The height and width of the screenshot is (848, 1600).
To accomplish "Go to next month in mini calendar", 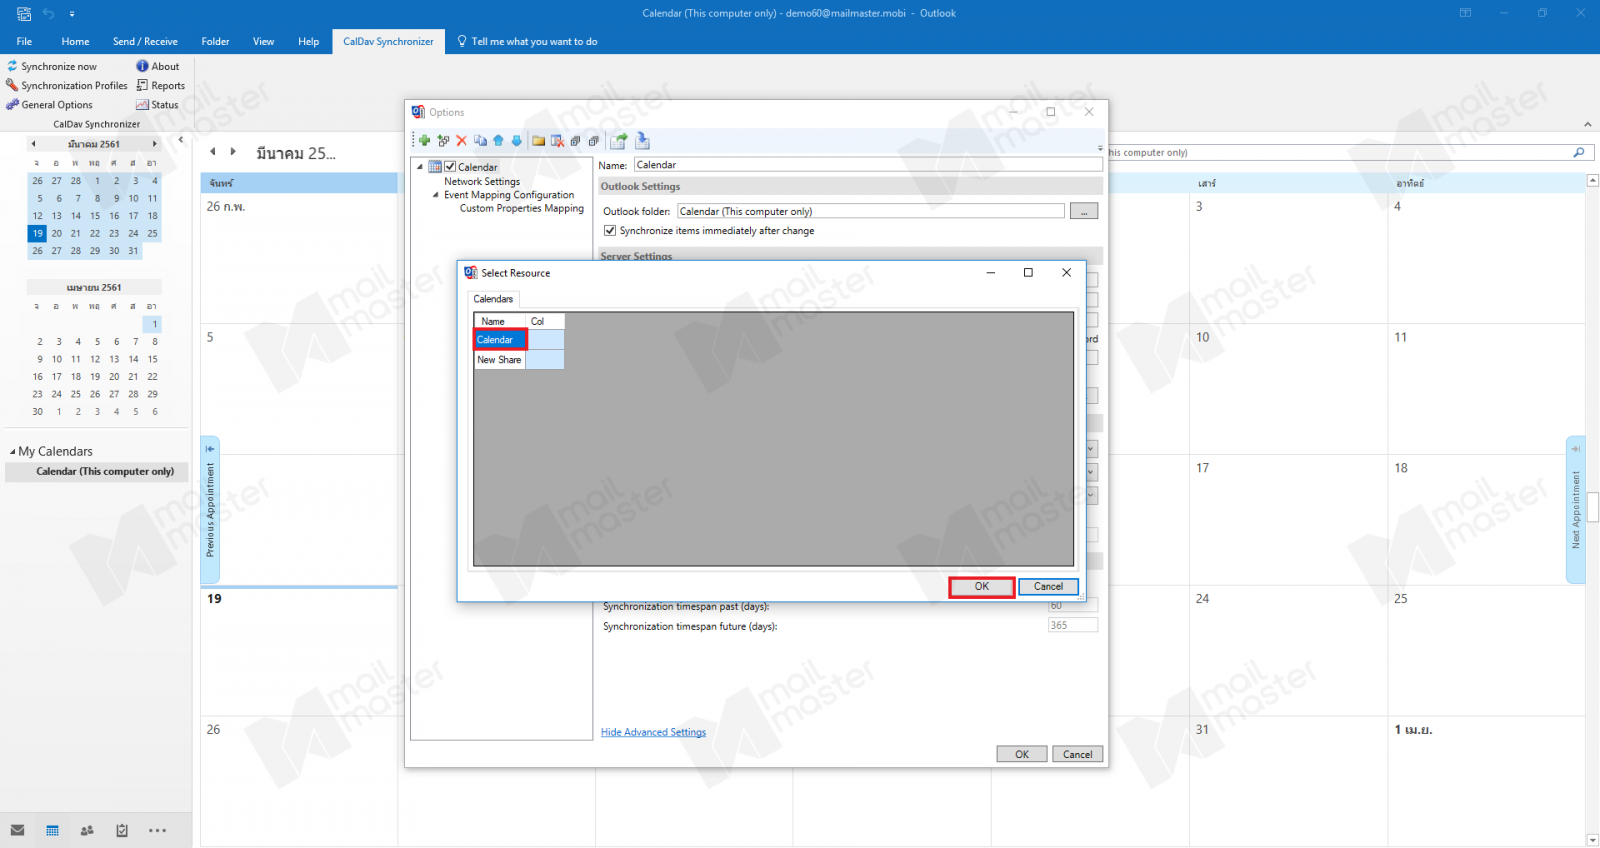I will tap(154, 144).
